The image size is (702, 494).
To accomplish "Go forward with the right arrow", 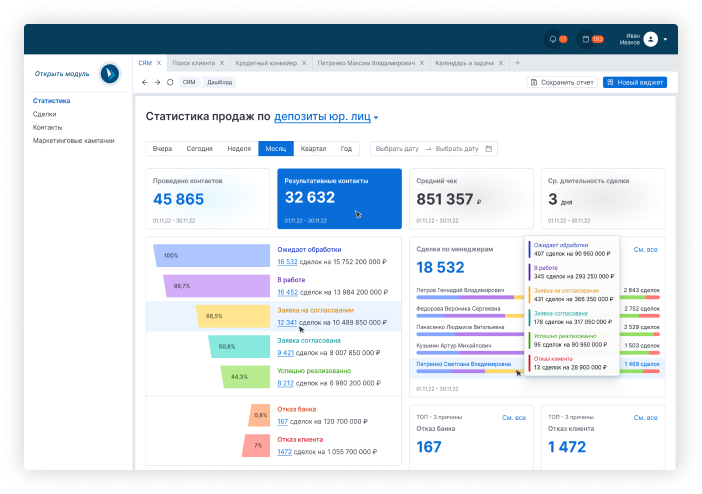I will (157, 82).
